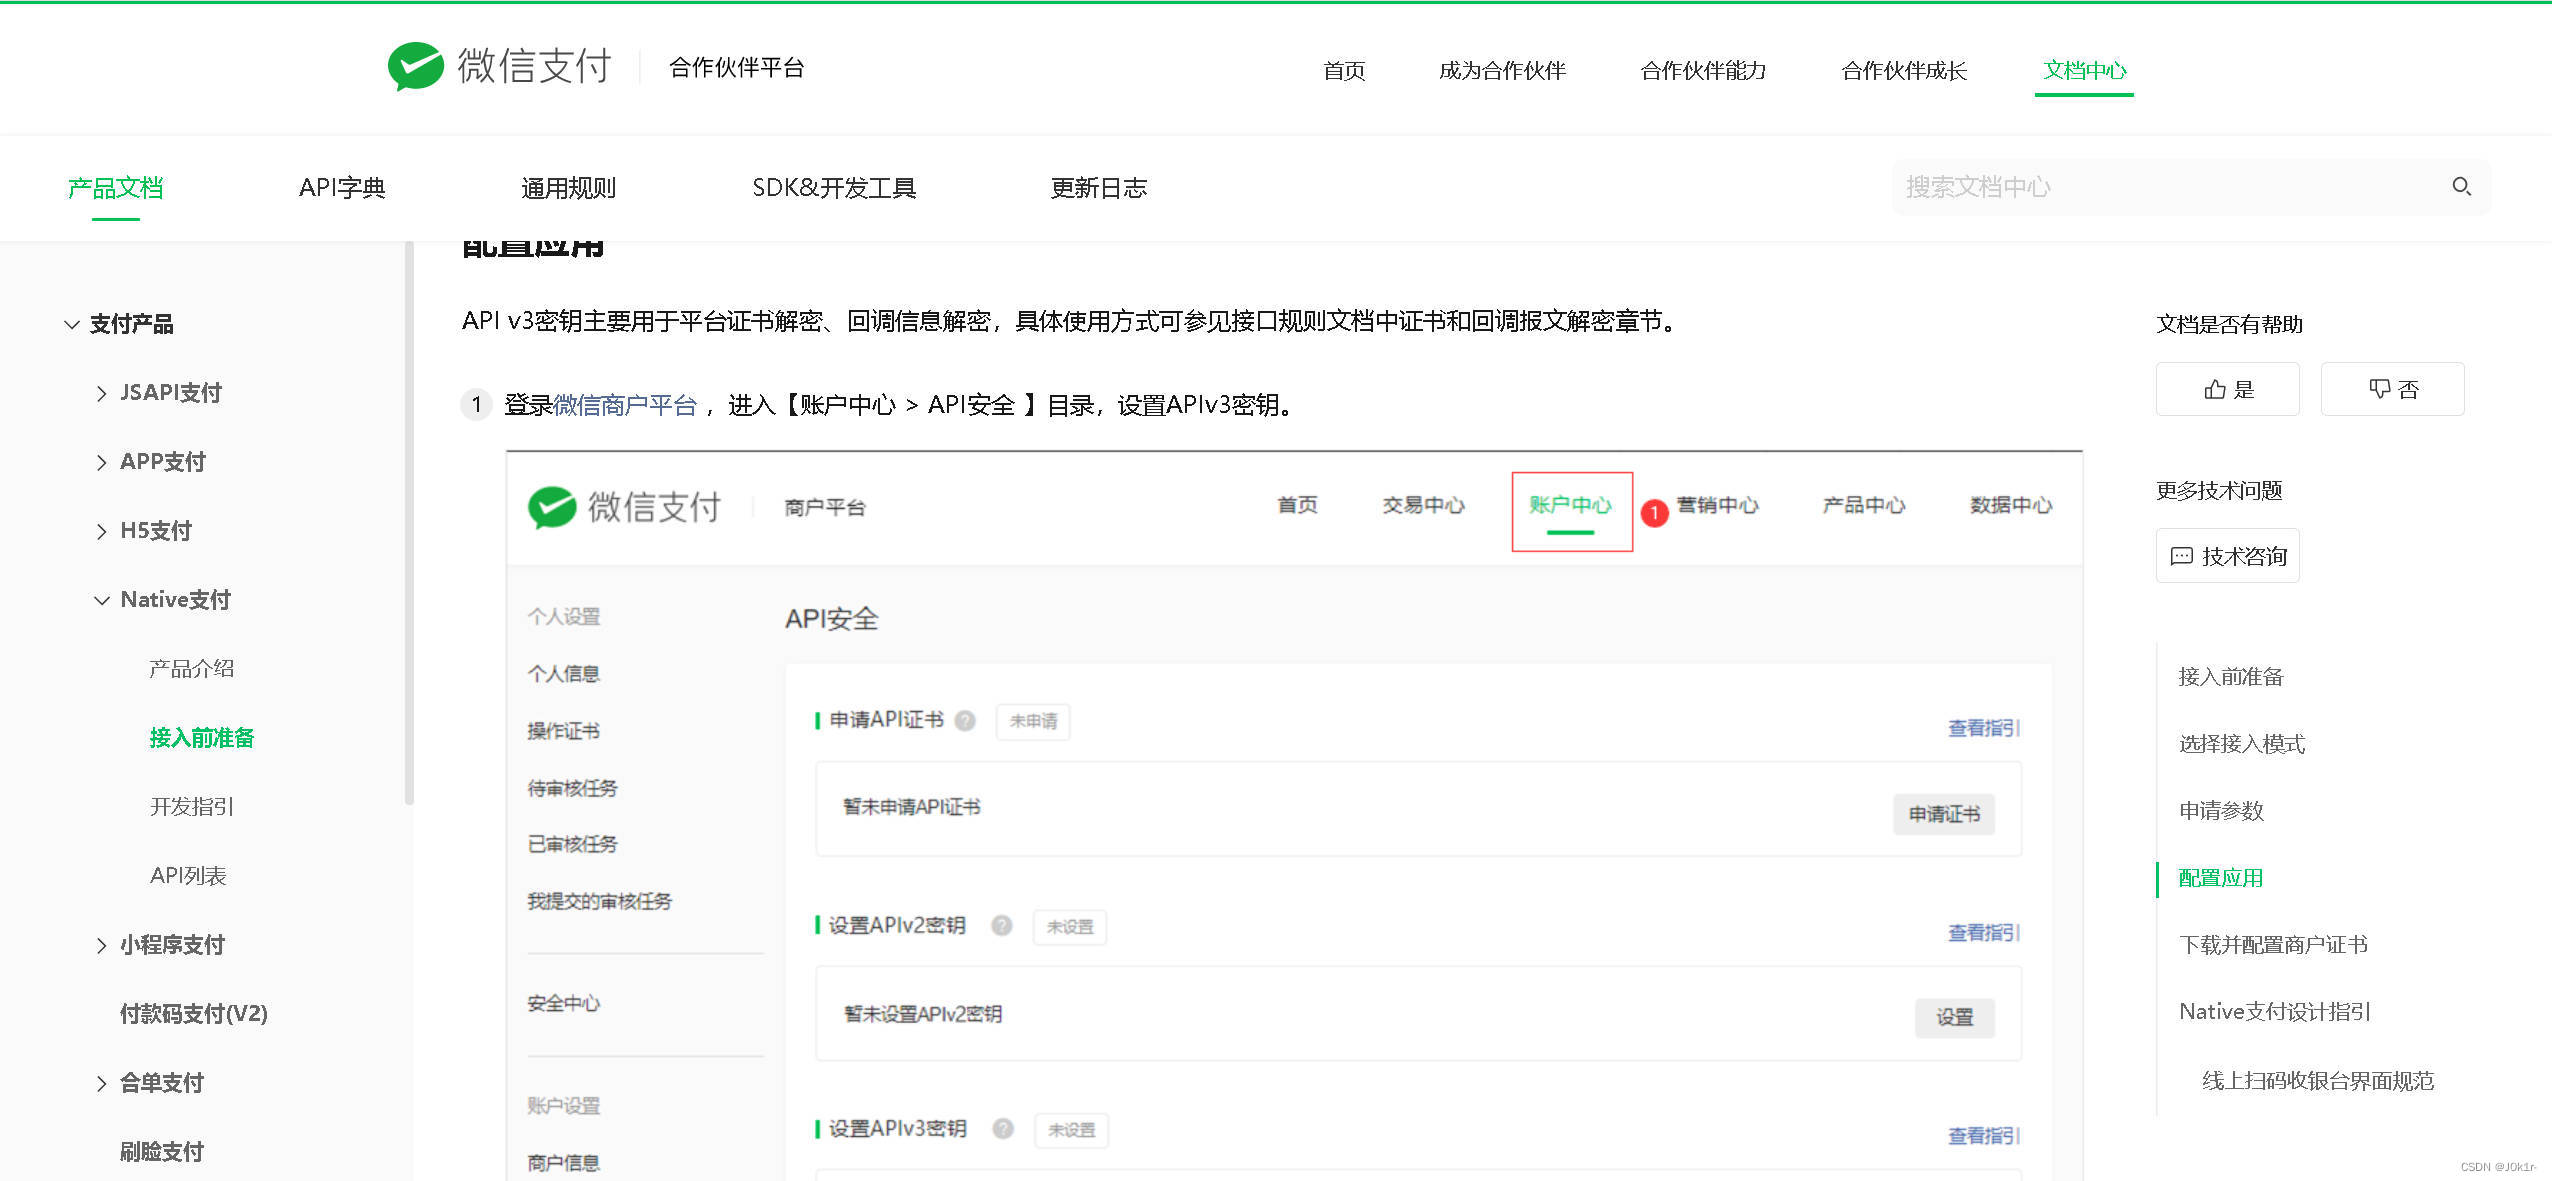Click help icon beside 设置APIv3密钥
This screenshot has height=1181, width=2552.
(x=1002, y=1129)
